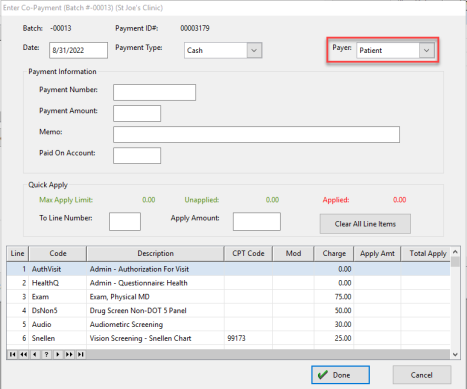Viewport: 467px width, 389px height.
Task: Focus the Payment Amount field
Action: coord(137,113)
